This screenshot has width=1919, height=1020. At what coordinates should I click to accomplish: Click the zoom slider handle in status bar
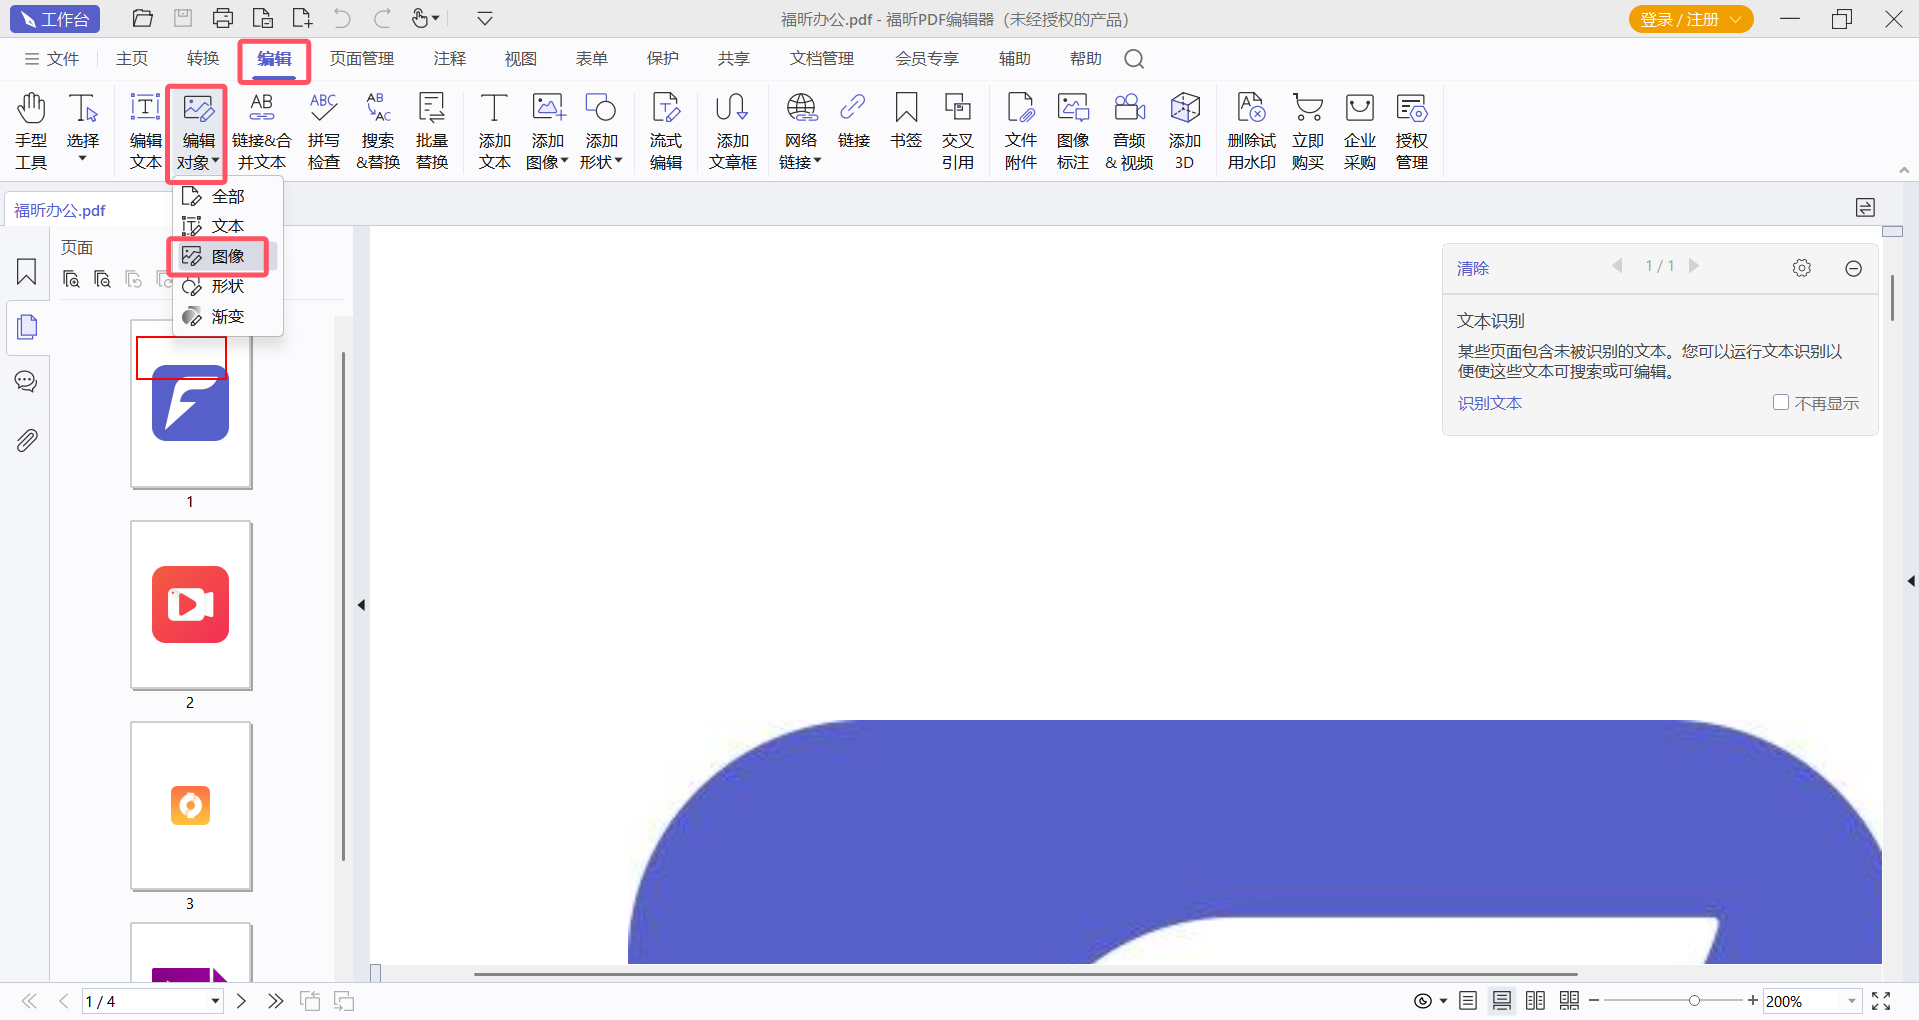1694,1001
